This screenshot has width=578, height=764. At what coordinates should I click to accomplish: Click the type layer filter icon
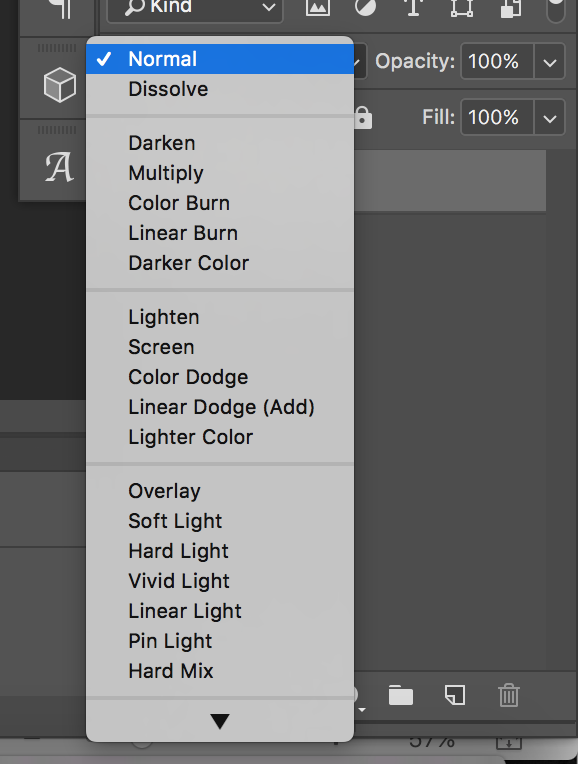[x=413, y=7]
